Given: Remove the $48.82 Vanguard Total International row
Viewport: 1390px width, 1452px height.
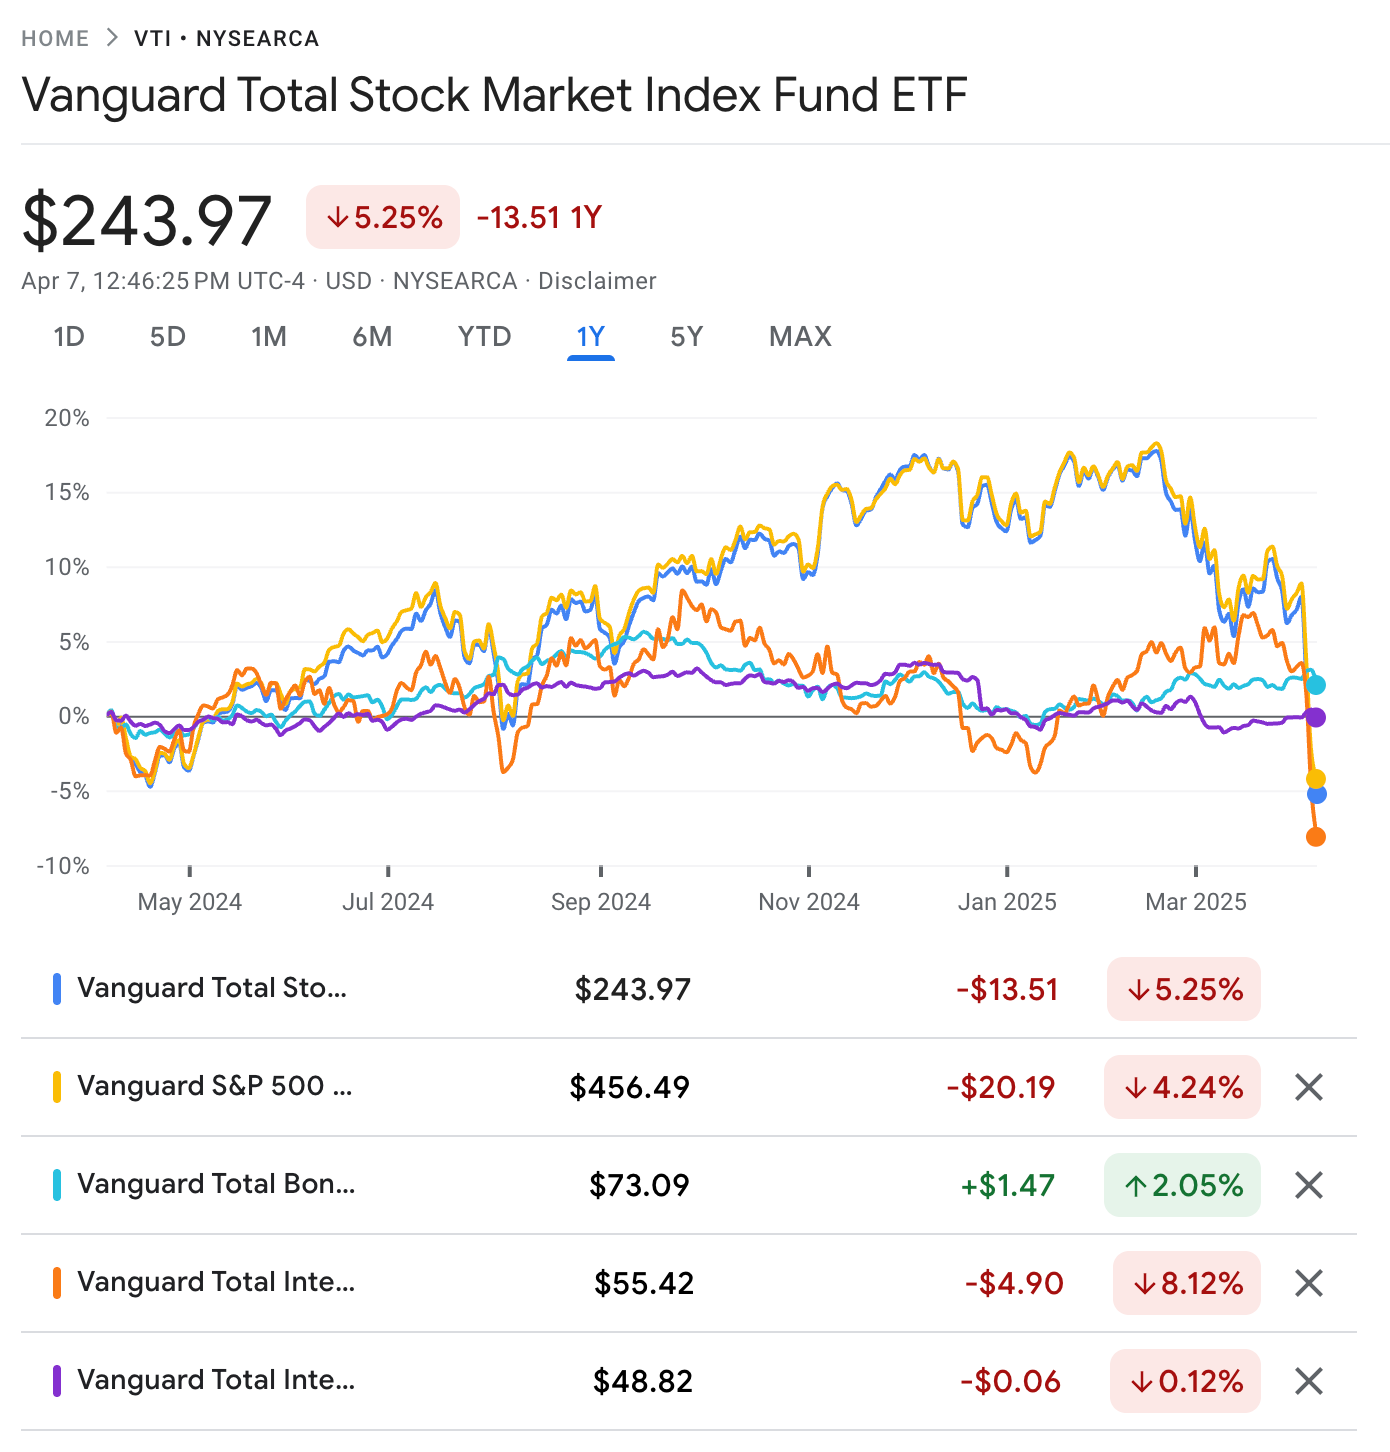Looking at the screenshot, I should pyautogui.click(x=1309, y=1381).
